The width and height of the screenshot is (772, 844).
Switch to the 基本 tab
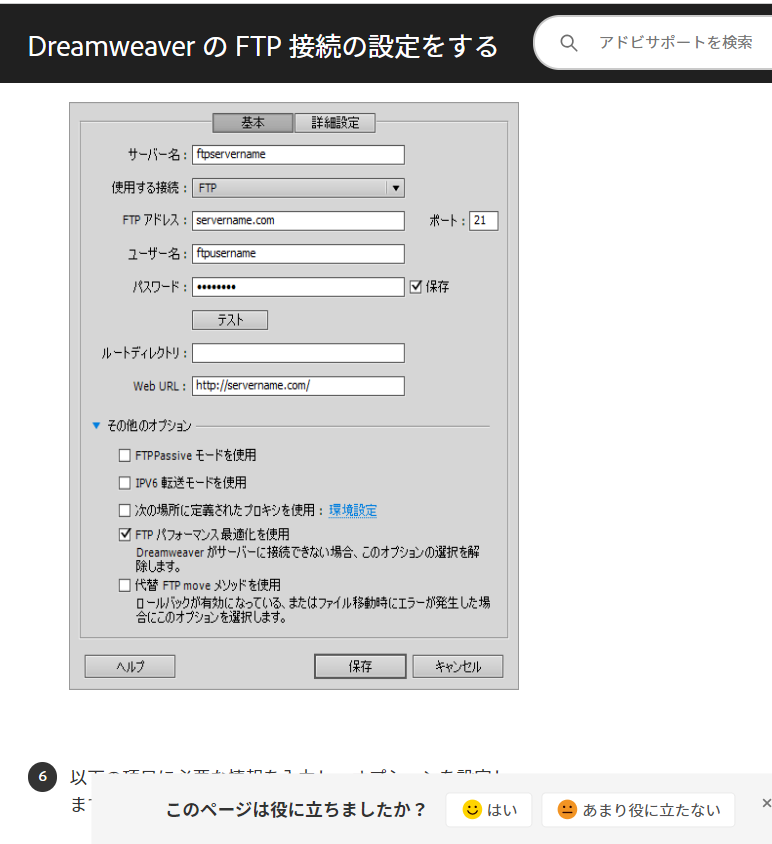point(253,123)
